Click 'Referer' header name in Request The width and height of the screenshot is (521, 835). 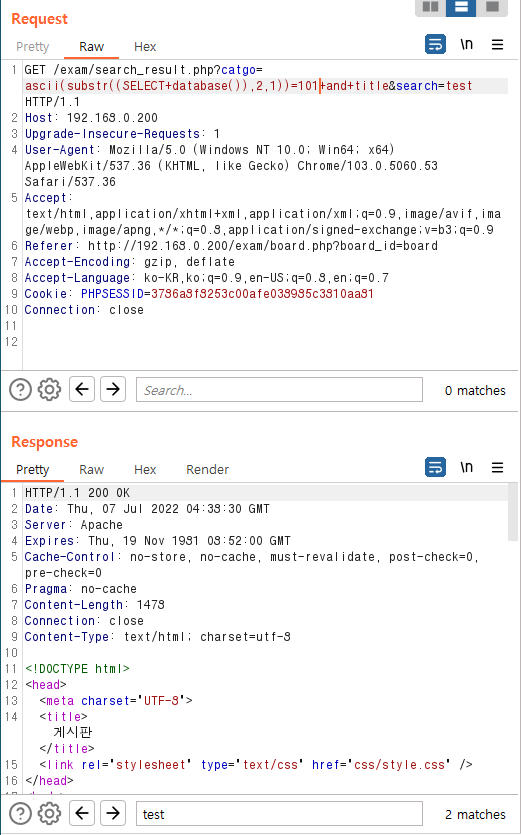coord(48,245)
